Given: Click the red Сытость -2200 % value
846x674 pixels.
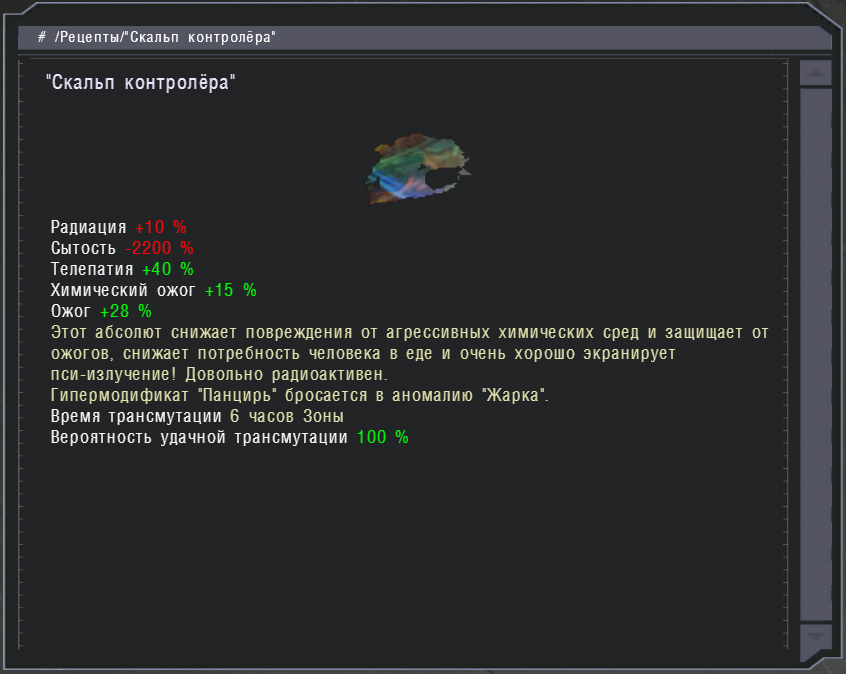Looking at the screenshot, I should [159, 248].
